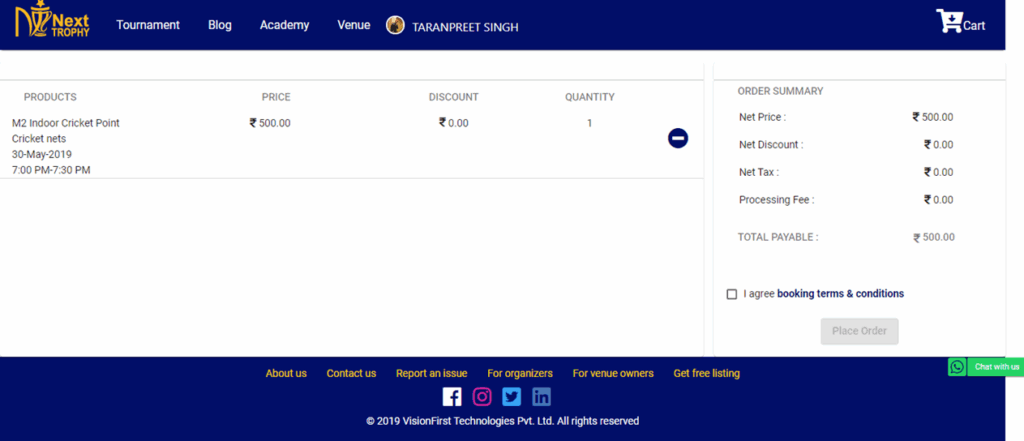Viewport: 1024px width, 441px height.
Task: Open the LinkedIn icon in footer
Action: [541, 396]
